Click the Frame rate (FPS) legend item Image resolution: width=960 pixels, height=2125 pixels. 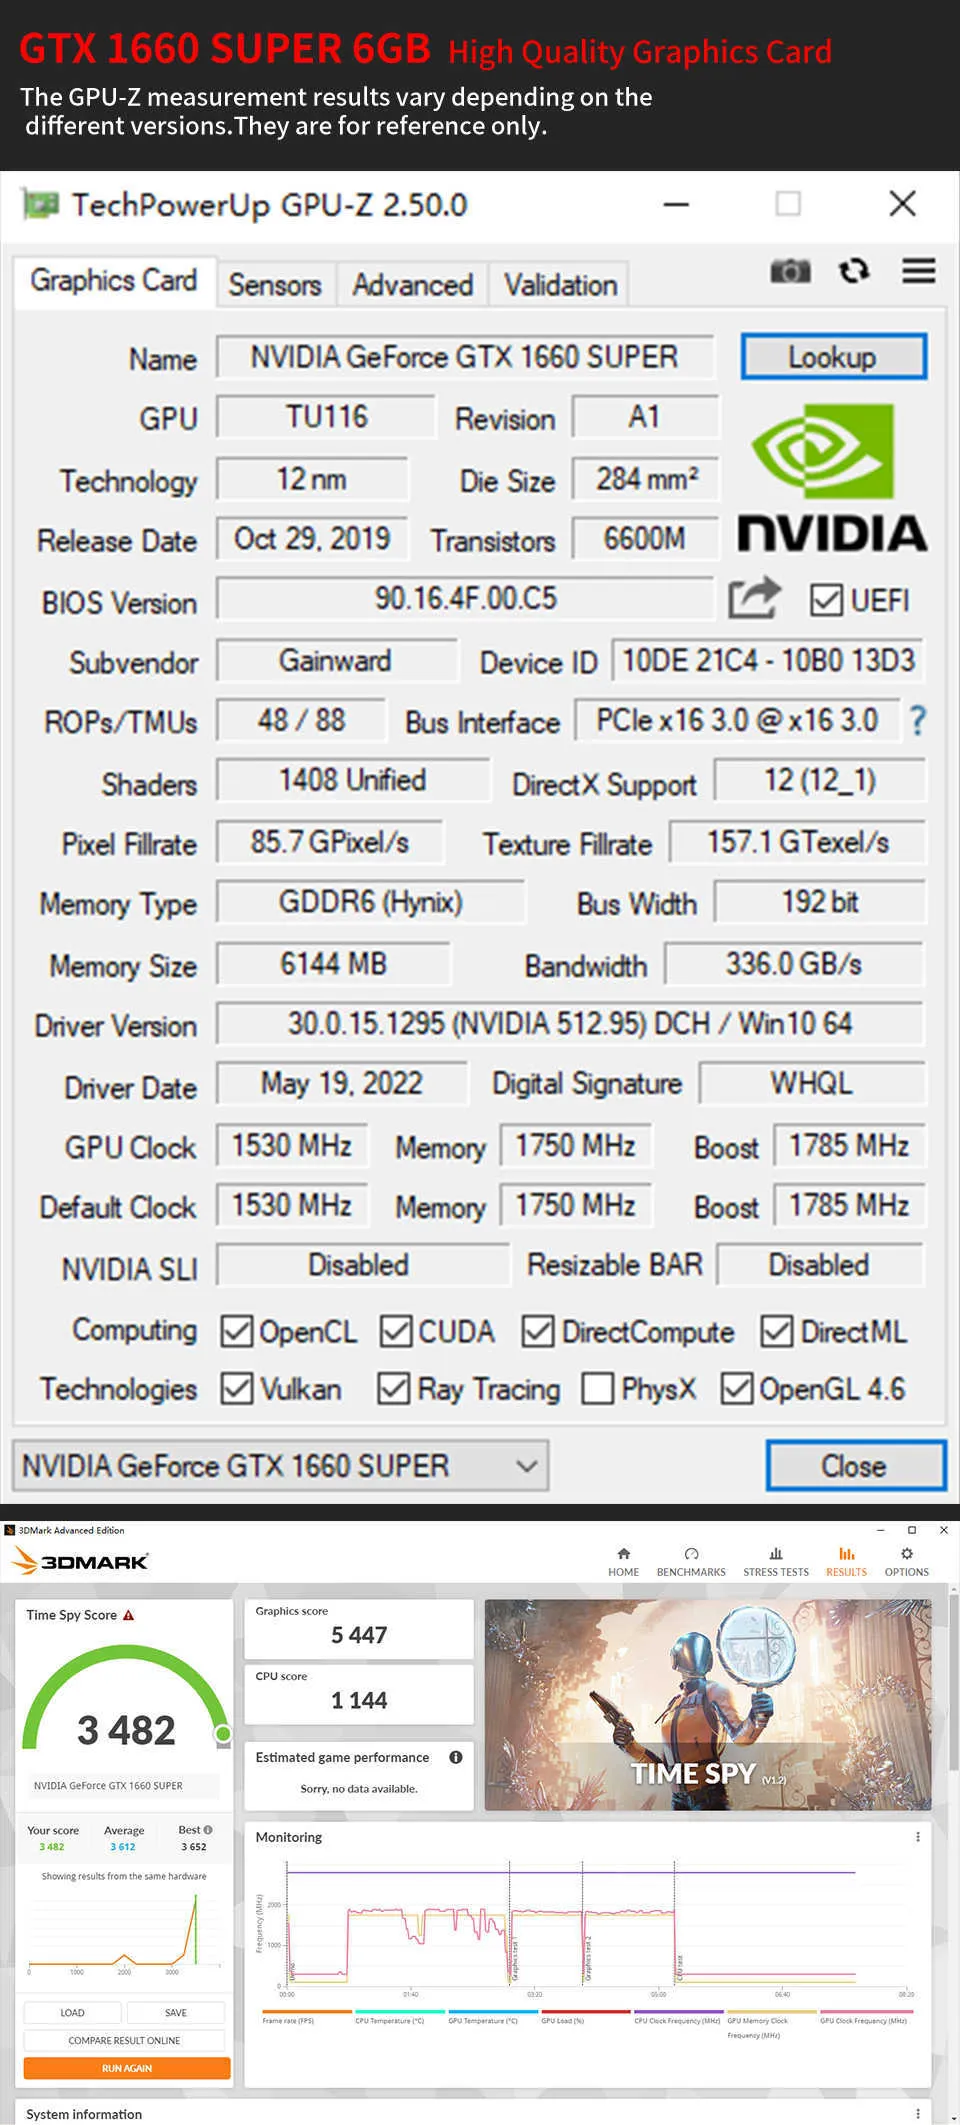click(306, 2016)
